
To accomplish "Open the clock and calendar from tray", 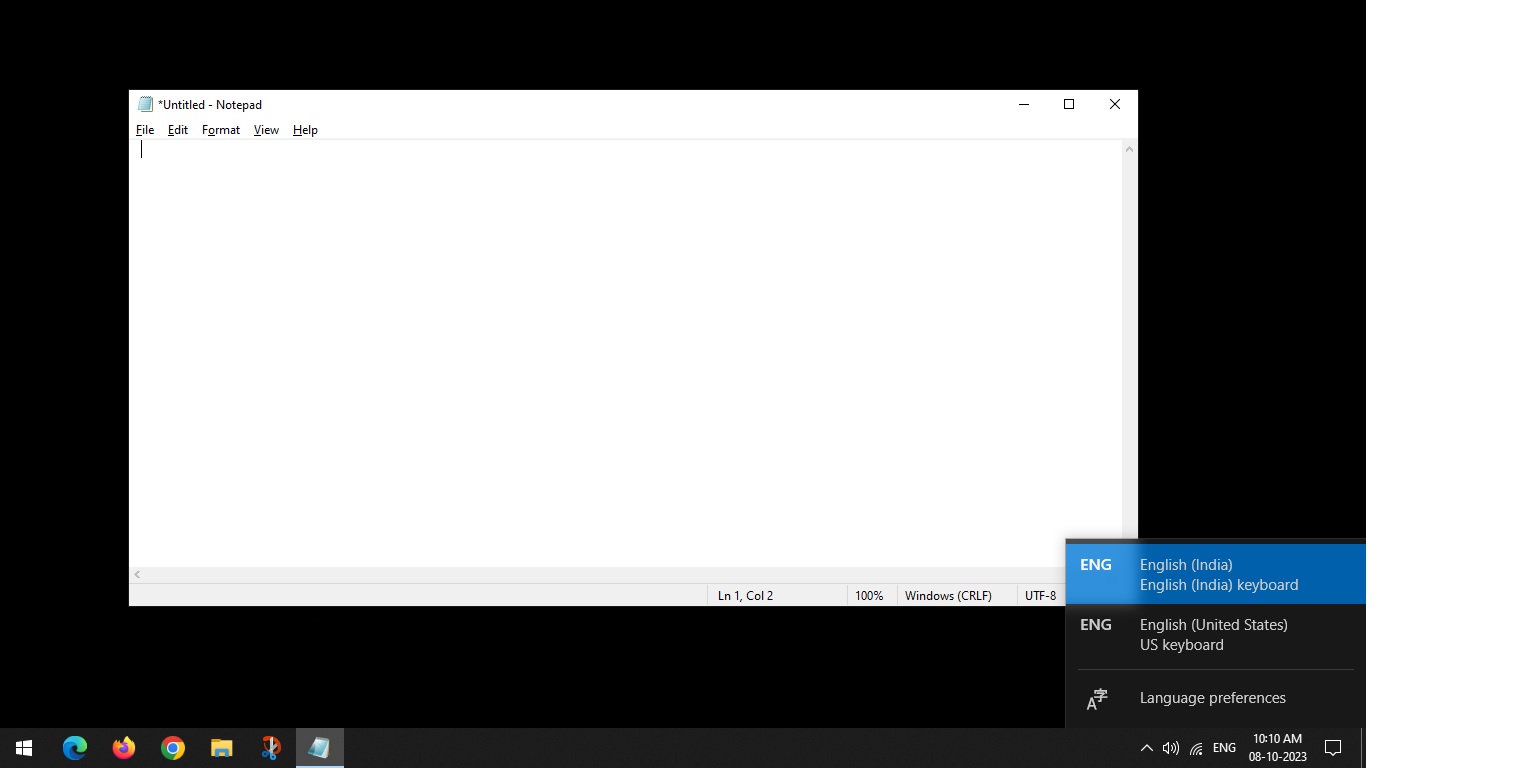I will click(x=1277, y=747).
